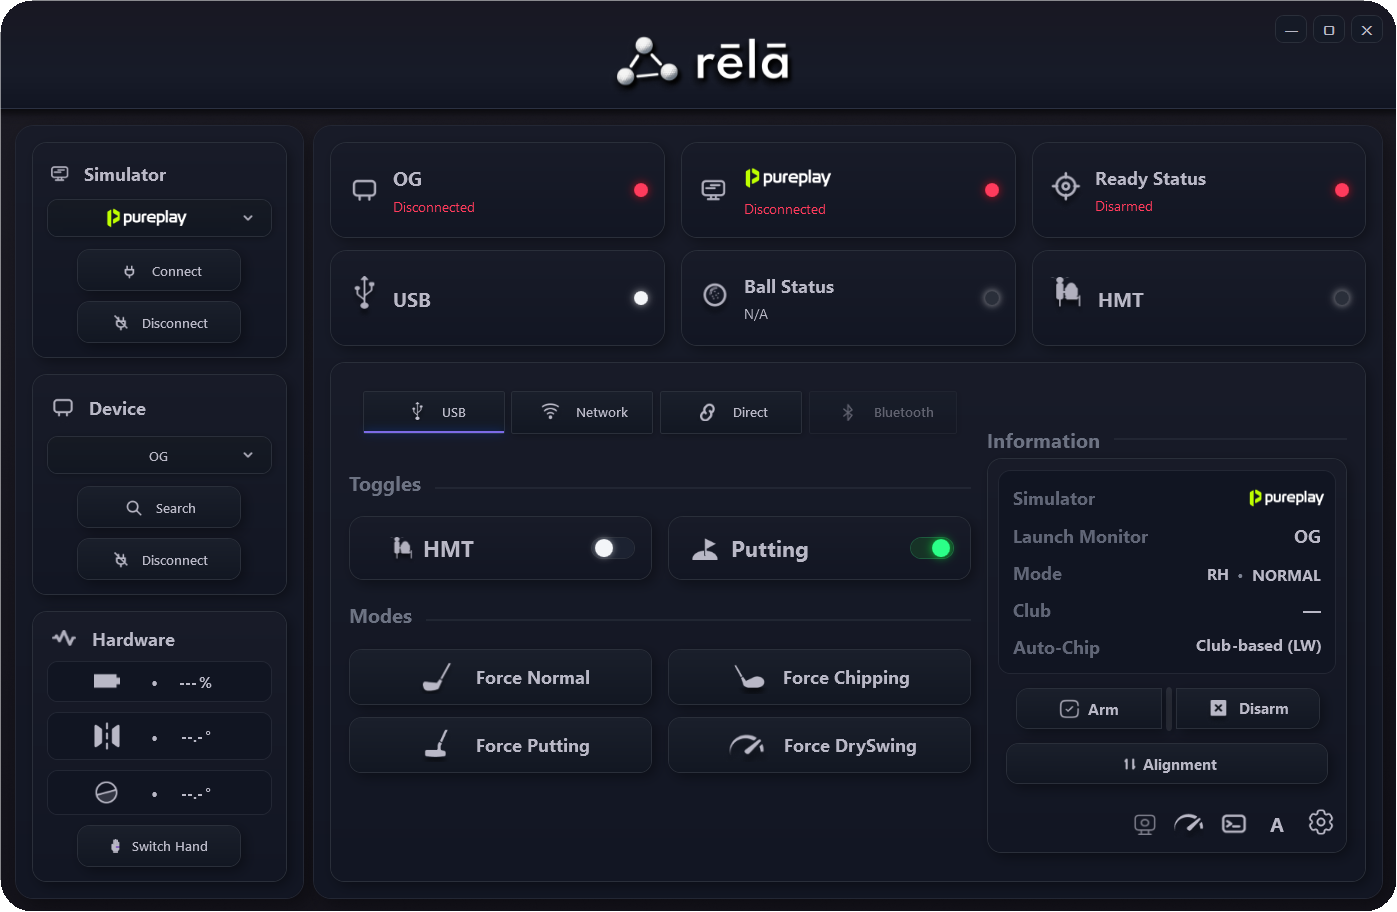Click the ball tilt icon in Hardware
Viewport: 1397px width, 912px height.
coord(106,792)
